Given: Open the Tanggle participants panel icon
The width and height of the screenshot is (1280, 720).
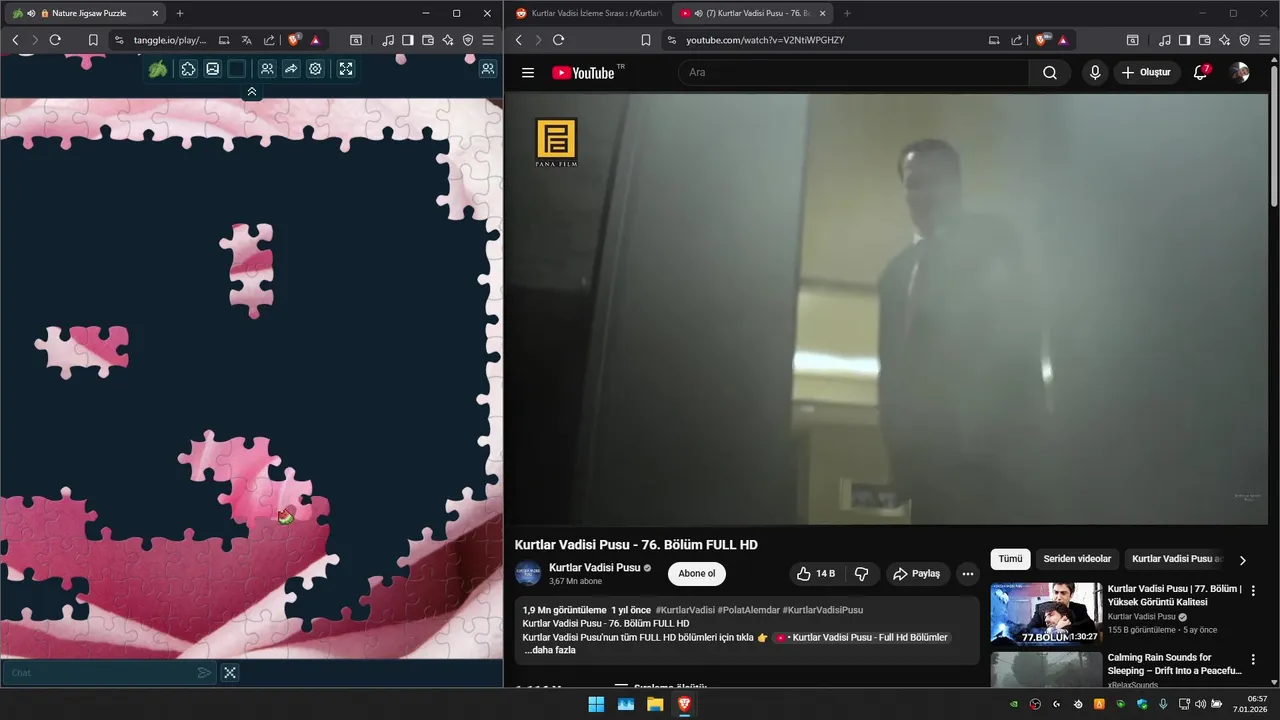Looking at the screenshot, I should (x=487, y=69).
